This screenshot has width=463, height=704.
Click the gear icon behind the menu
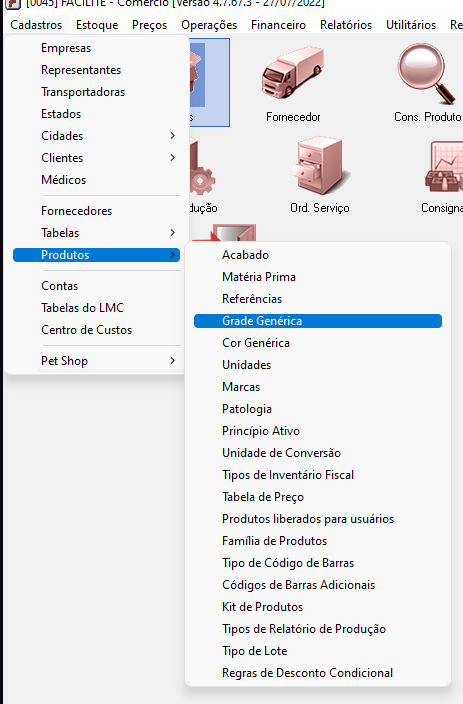pos(202,180)
